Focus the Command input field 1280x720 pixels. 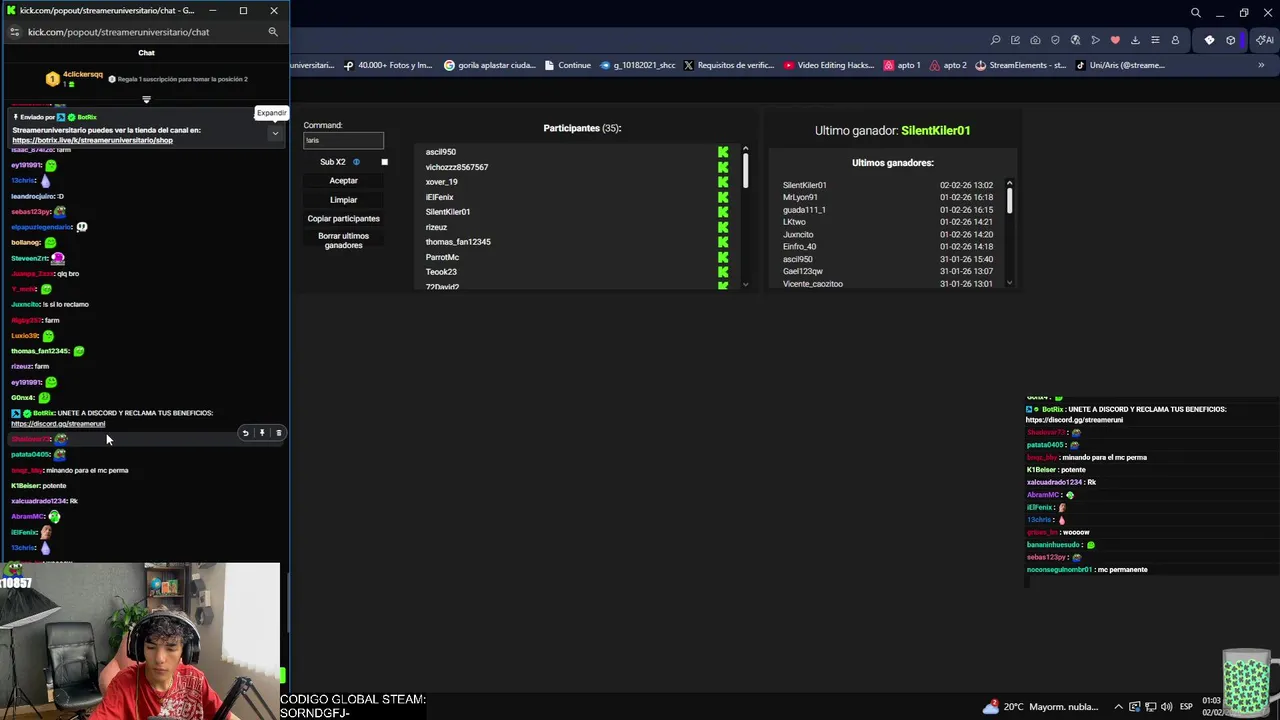coord(343,140)
